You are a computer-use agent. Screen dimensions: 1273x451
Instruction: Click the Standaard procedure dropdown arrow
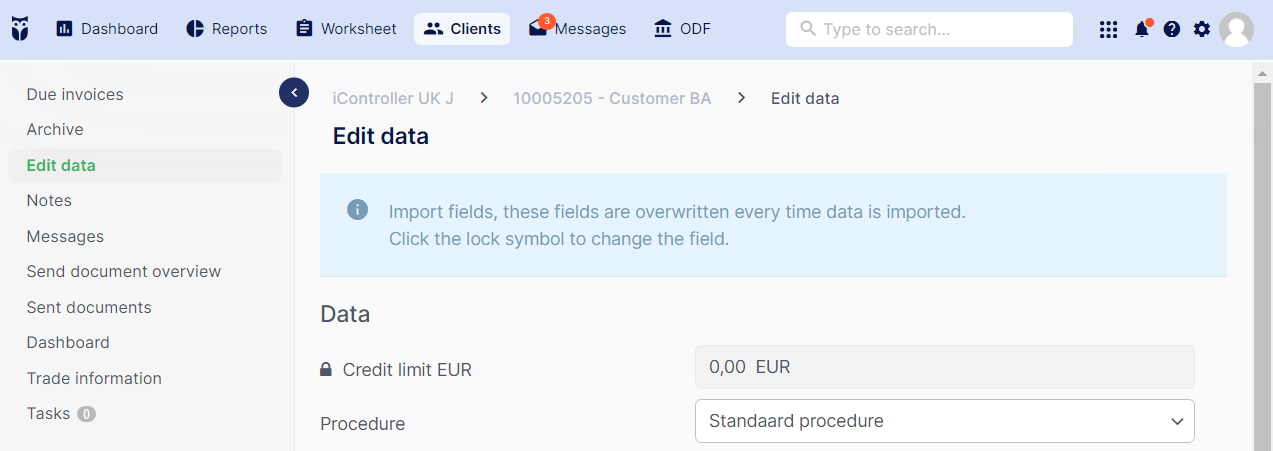(x=1176, y=422)
